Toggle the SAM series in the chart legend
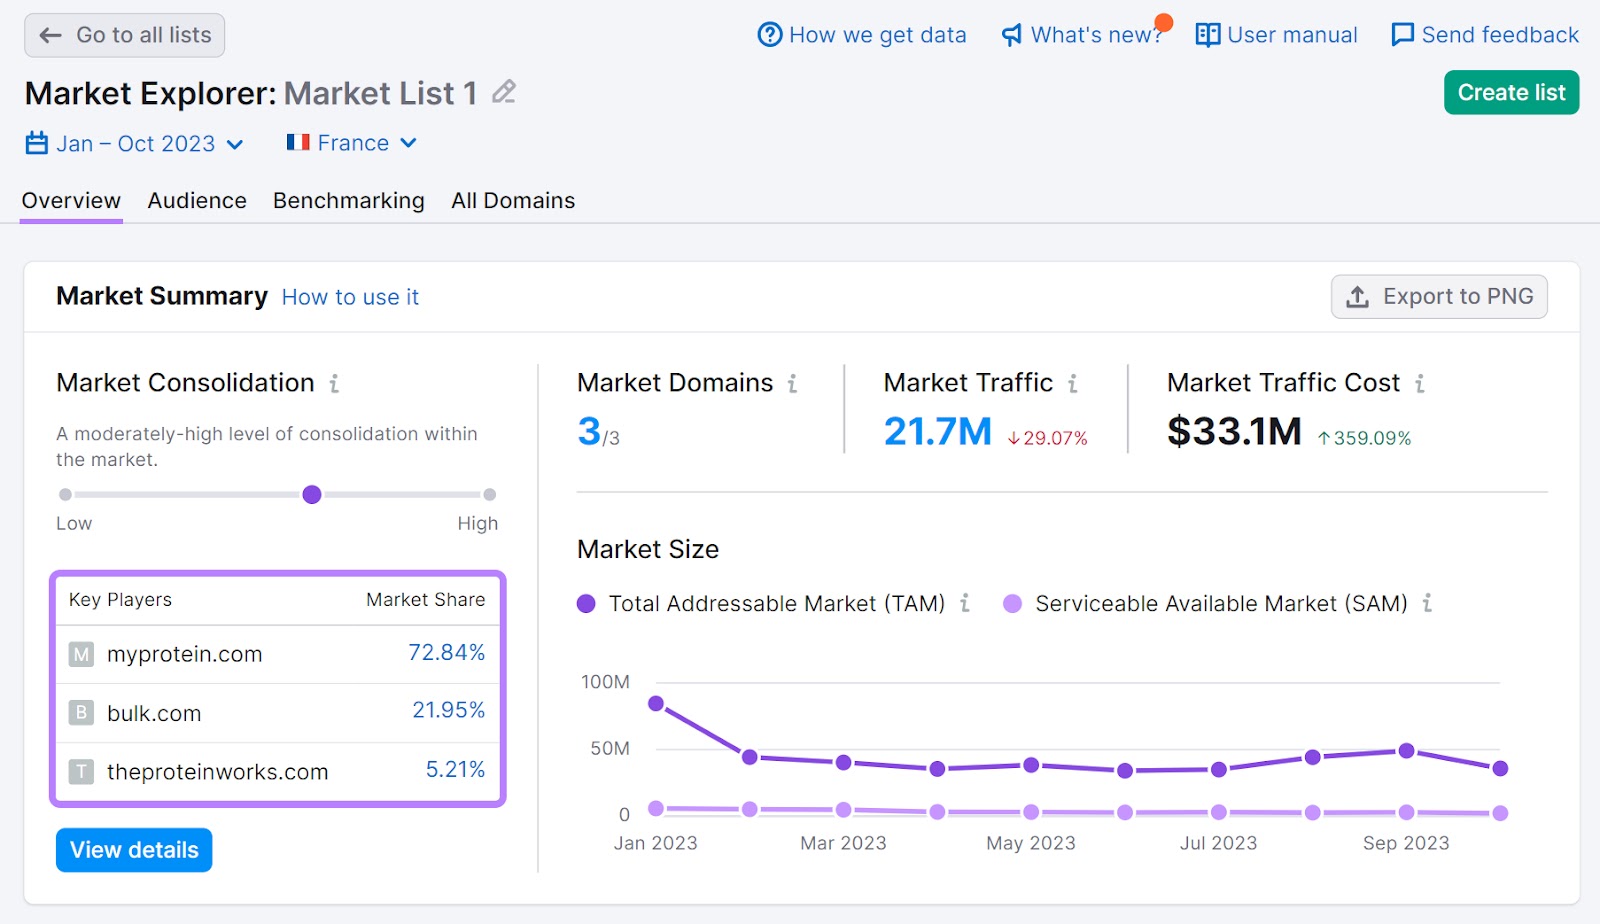The image size is (1600, 924). (x=1220, y=604)
